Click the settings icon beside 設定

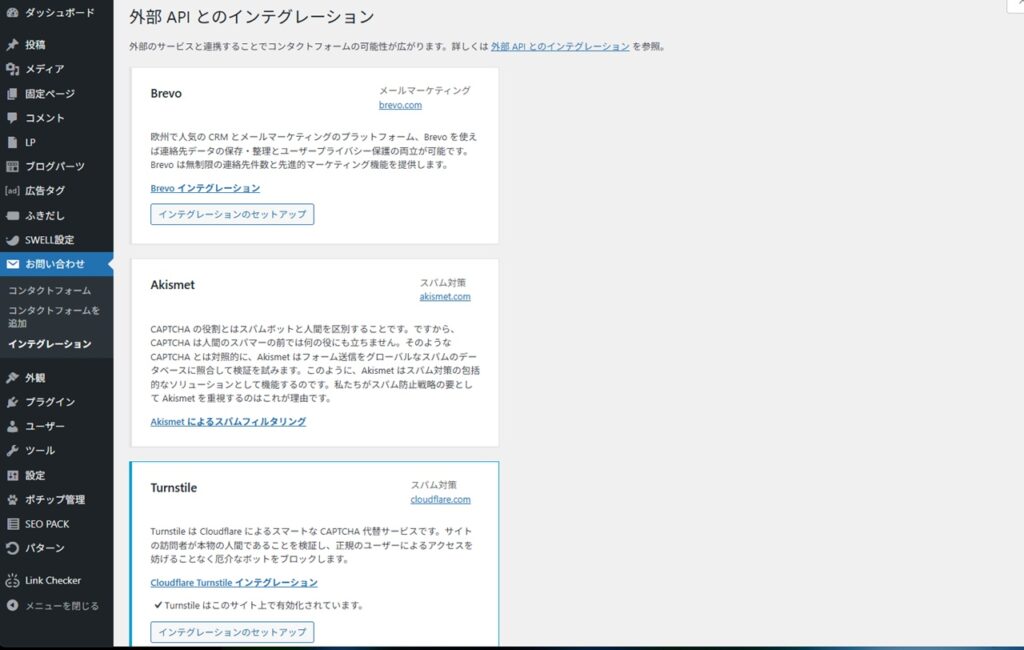point(12,475)
